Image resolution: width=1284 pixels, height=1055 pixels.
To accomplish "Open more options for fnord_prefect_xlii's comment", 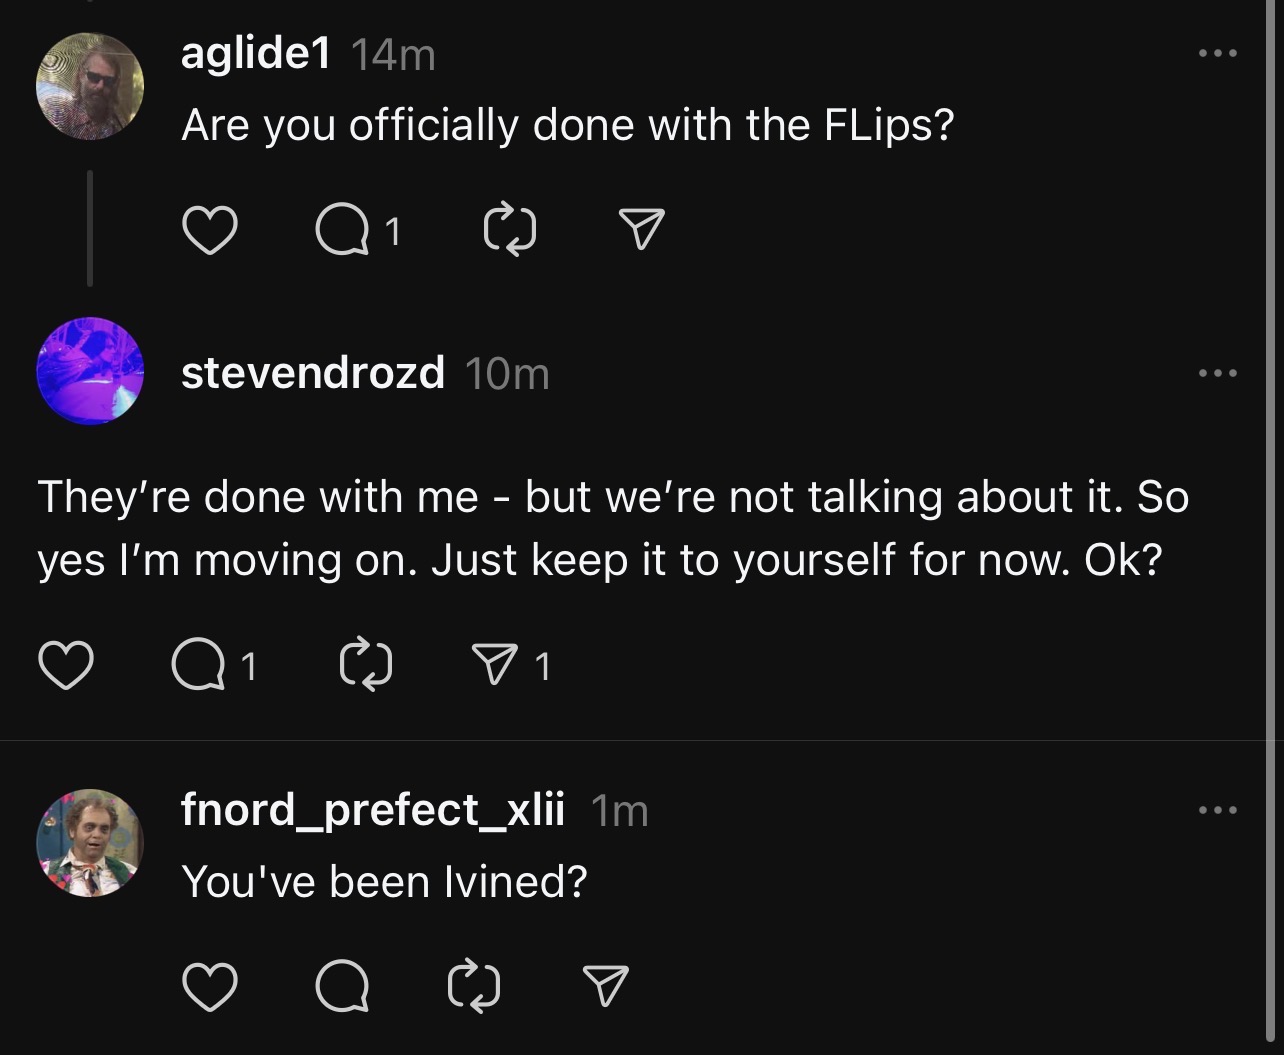I will (1218, 810).
